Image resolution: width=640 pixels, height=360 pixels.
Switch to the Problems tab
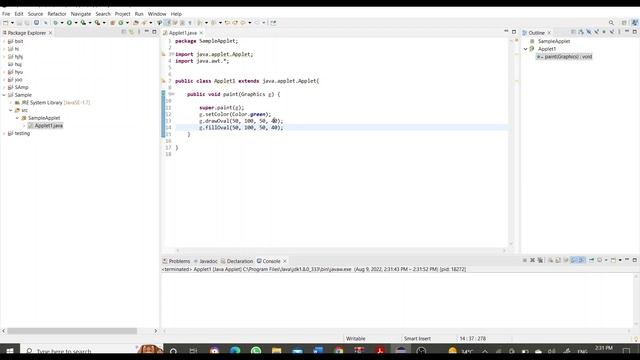pyautogui.click(x=176, y=261)
